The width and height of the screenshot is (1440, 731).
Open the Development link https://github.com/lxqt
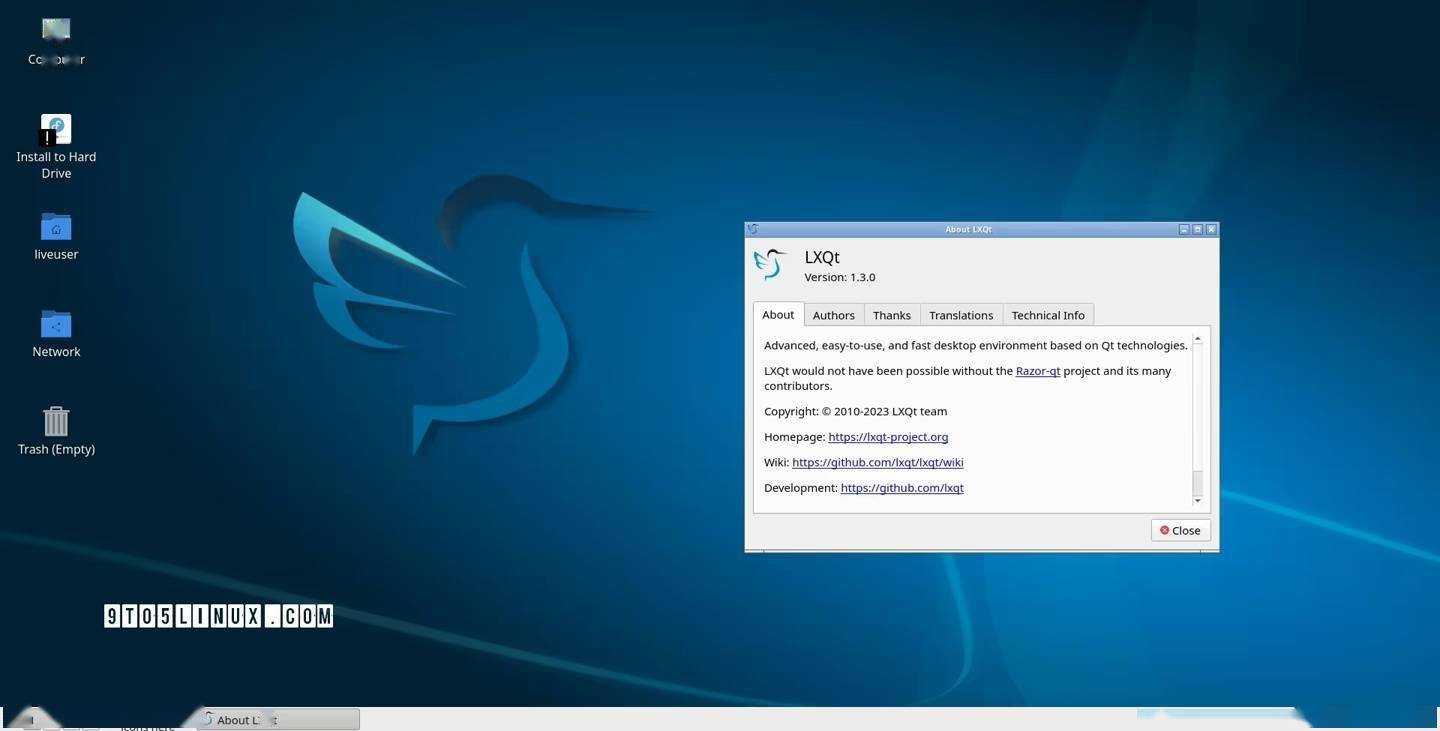coord(902,488)
